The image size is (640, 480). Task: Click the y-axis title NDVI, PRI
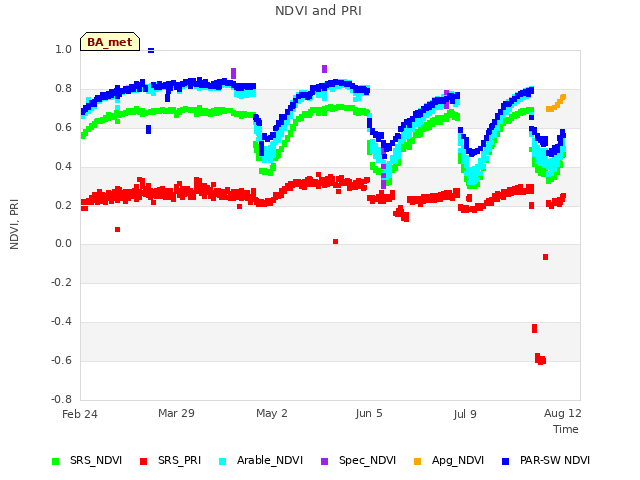click(x=14, y=224)
